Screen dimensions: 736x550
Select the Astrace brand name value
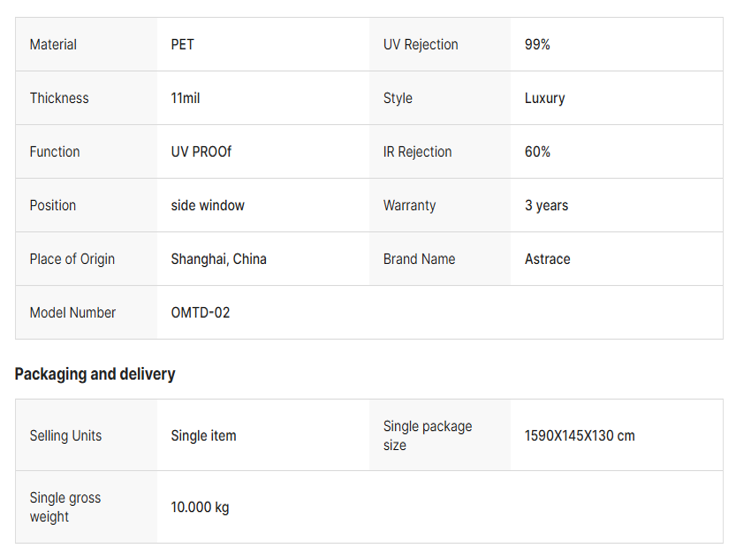point(547,259)
